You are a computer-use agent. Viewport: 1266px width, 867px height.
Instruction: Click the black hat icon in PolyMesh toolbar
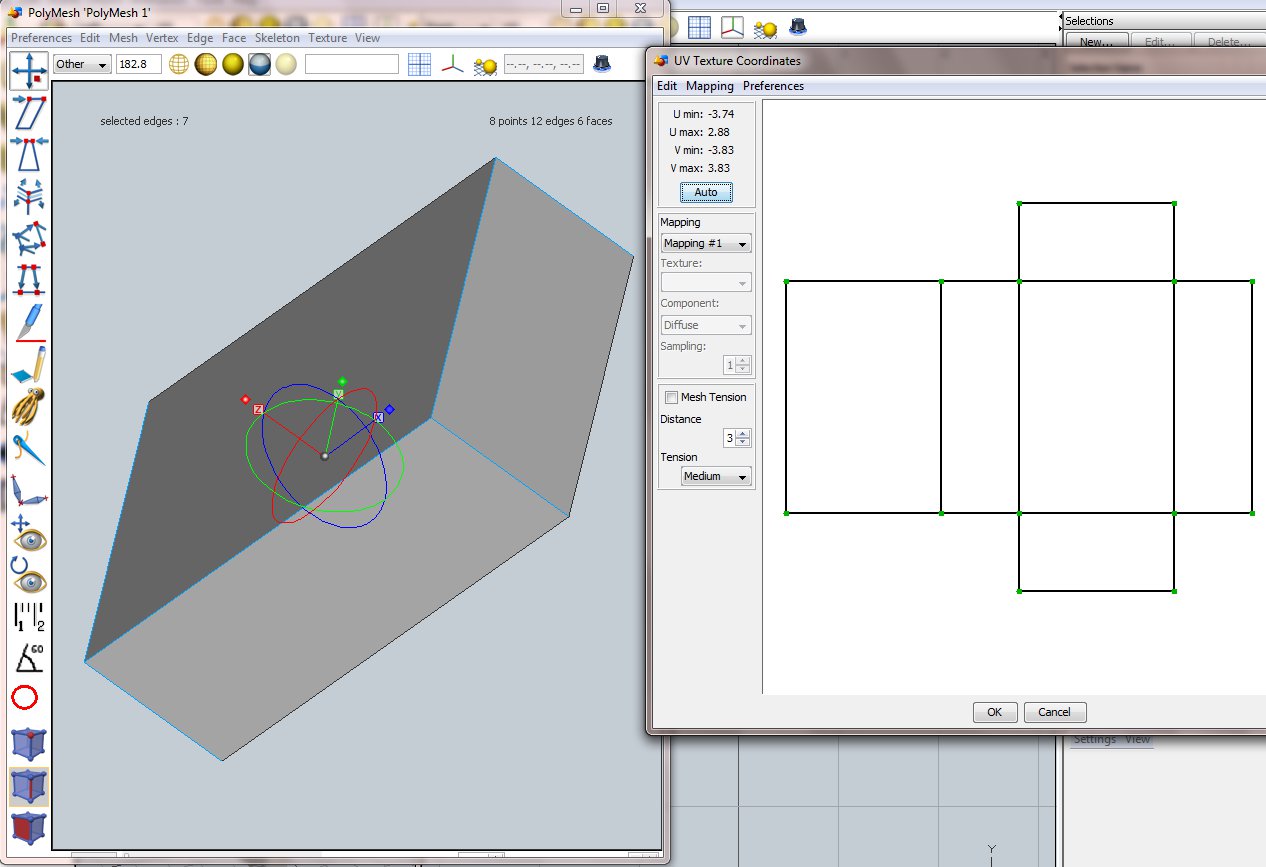602,64
